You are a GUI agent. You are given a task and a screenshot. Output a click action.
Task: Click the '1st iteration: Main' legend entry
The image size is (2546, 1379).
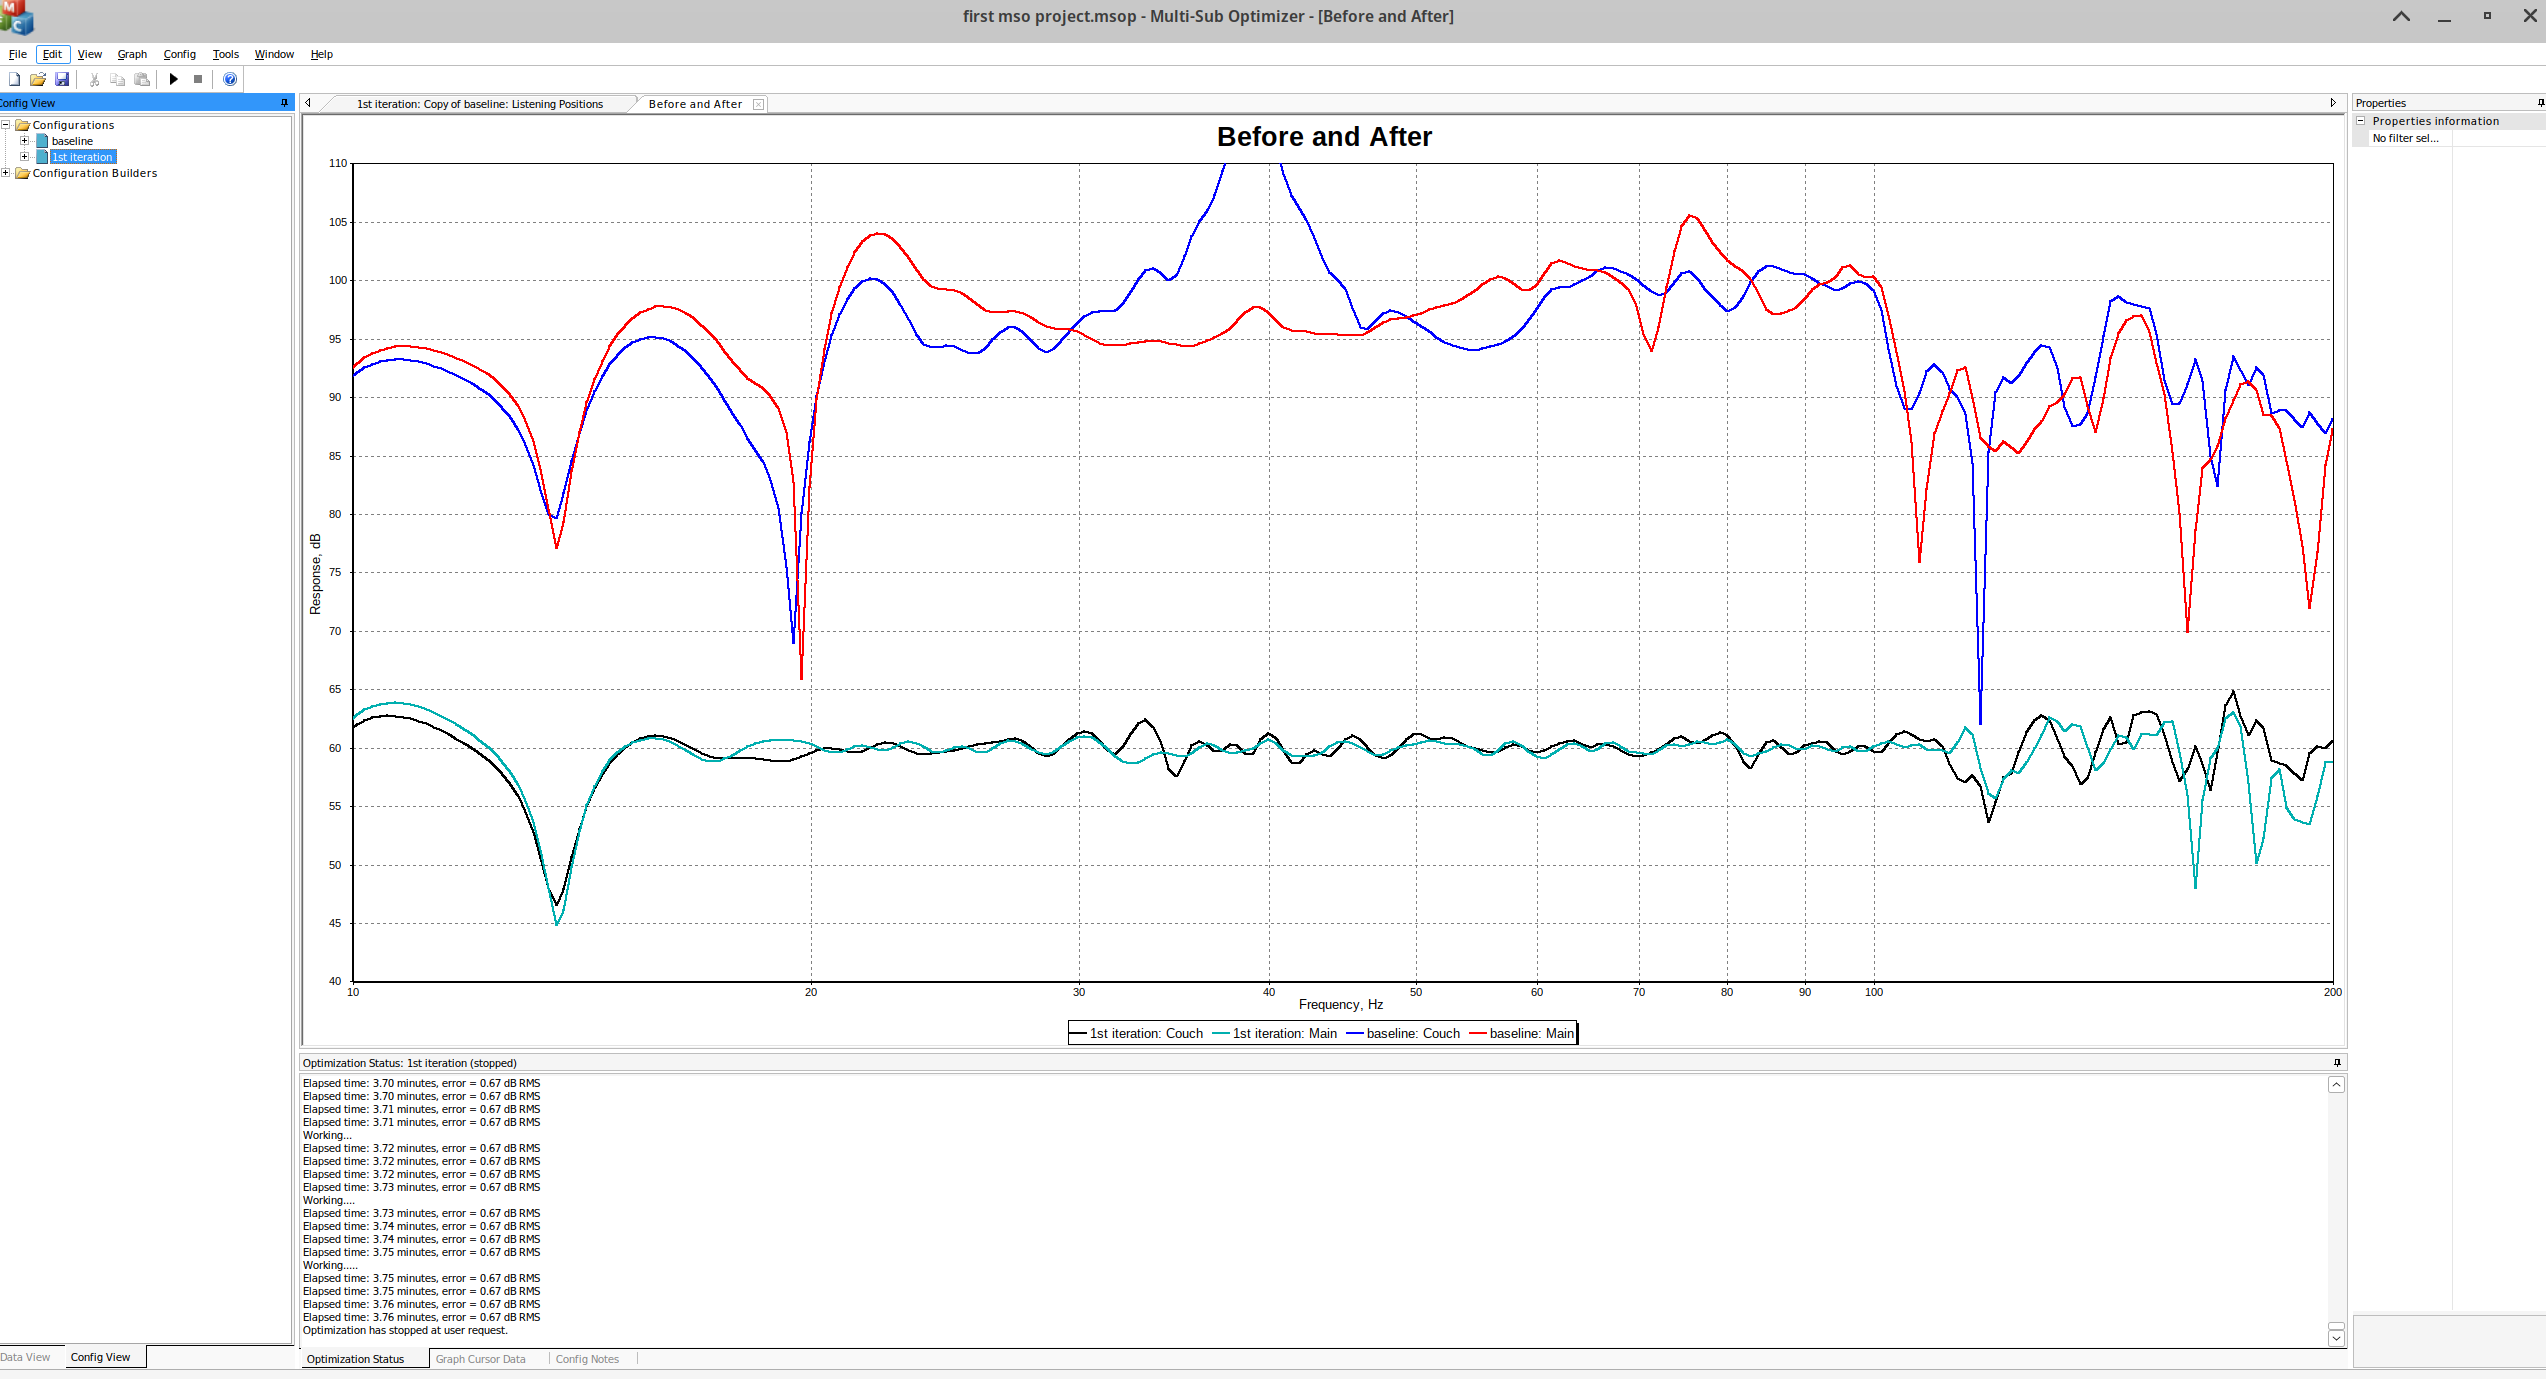[x=1275, y=1033]
